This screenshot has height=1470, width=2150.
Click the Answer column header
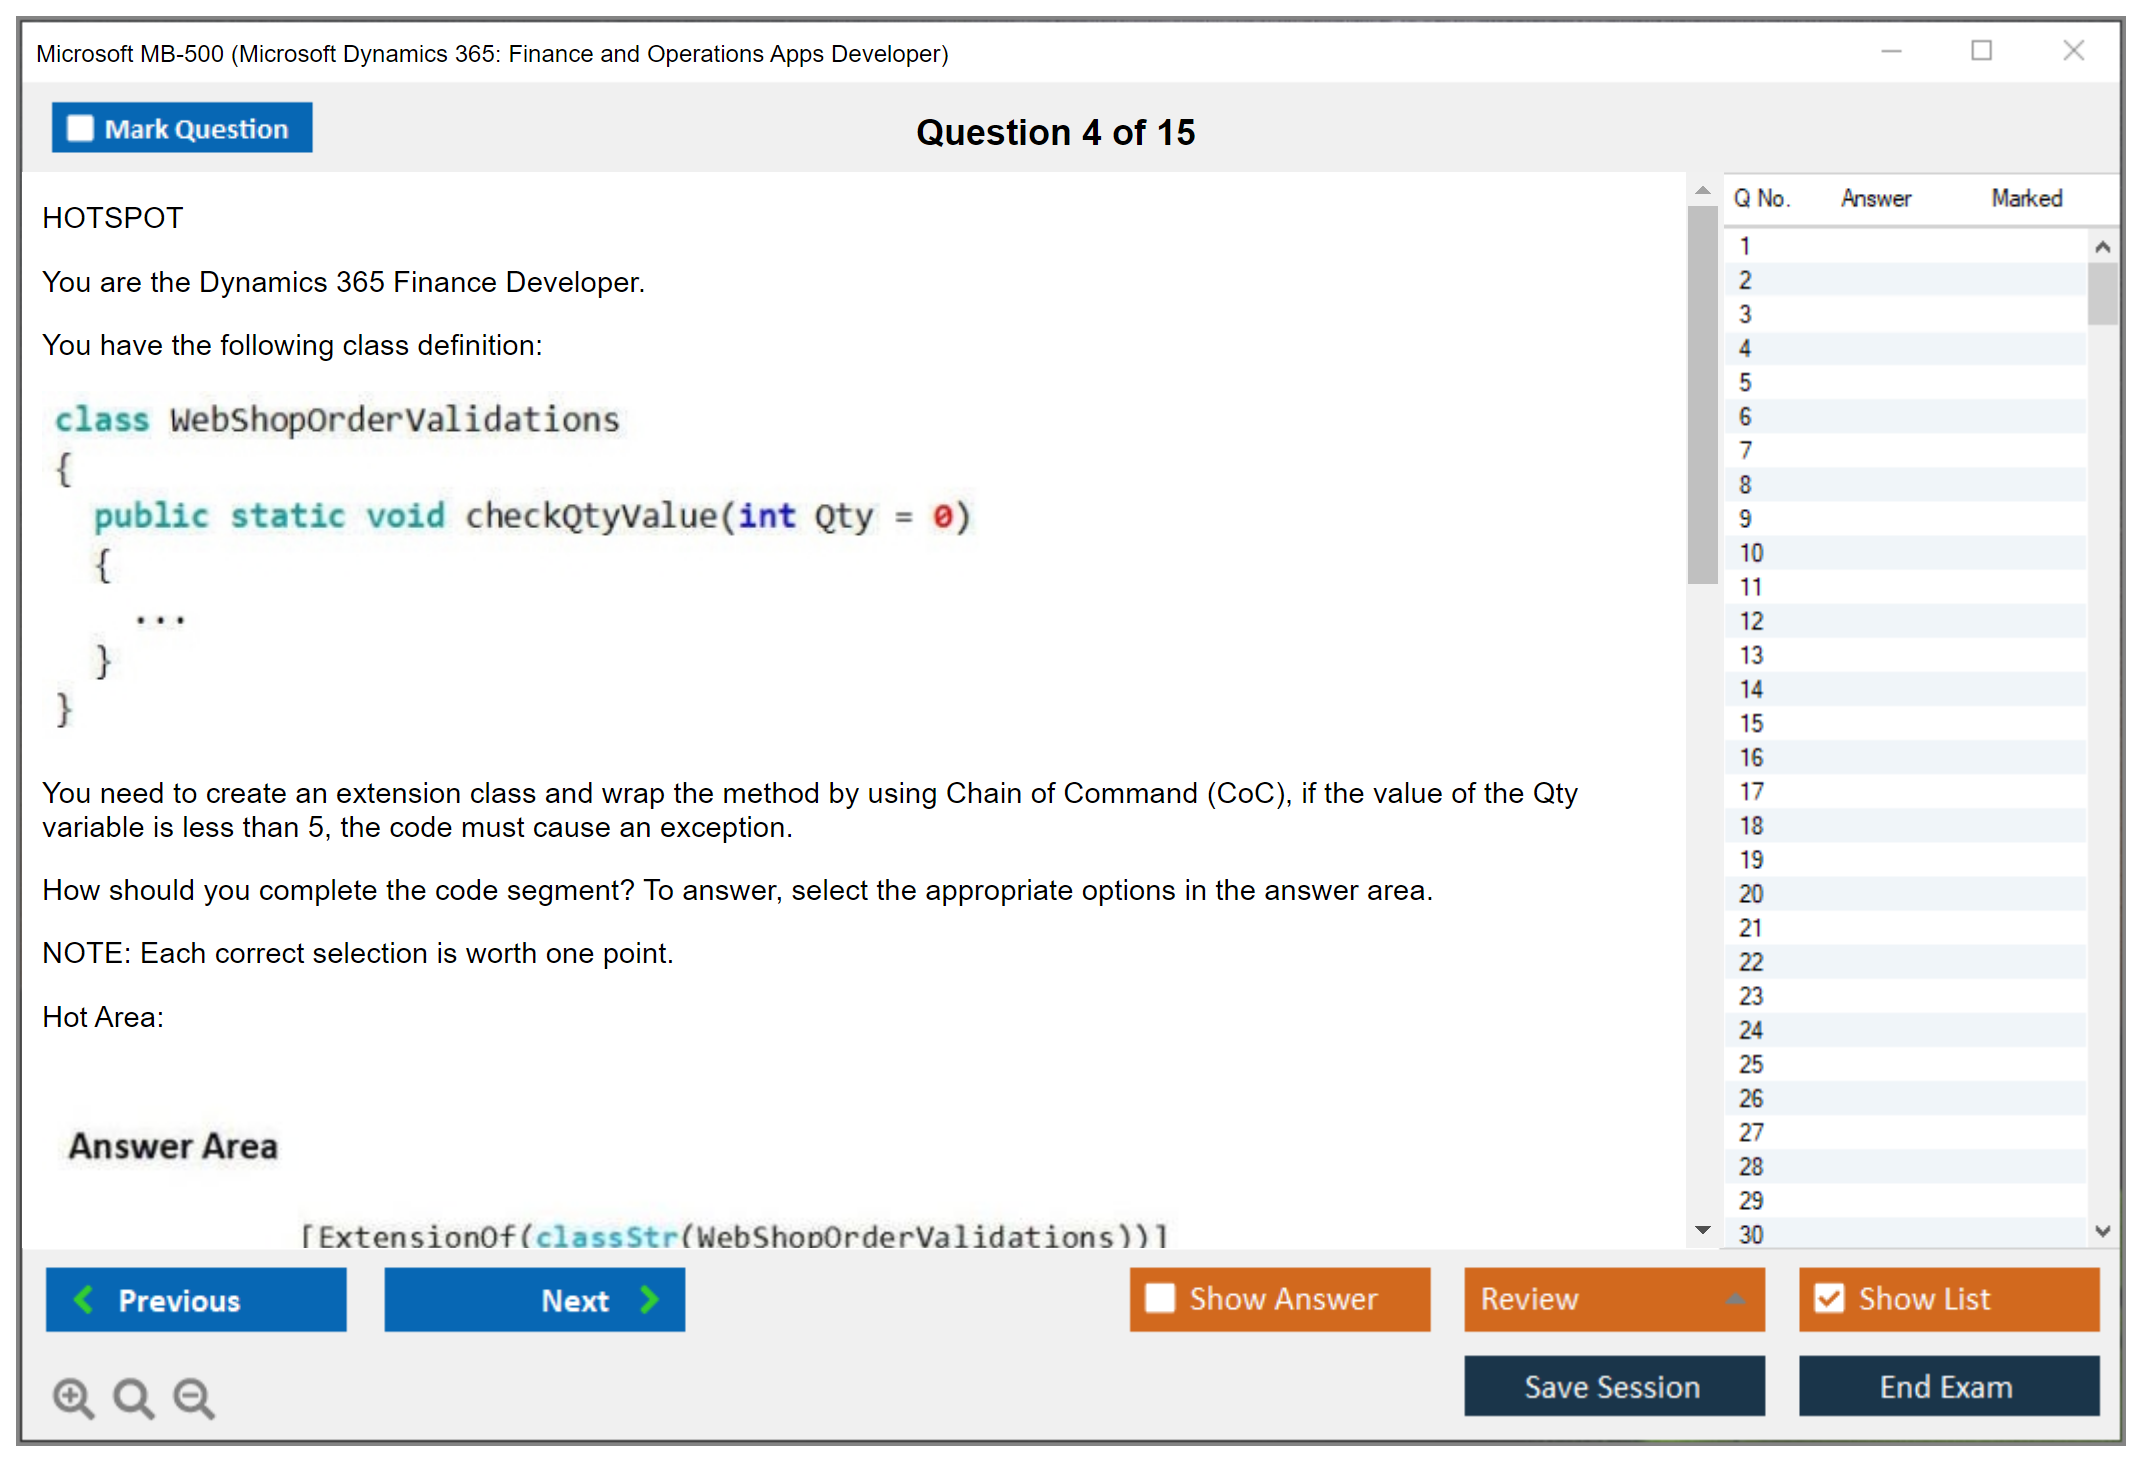pos(1876,199)
